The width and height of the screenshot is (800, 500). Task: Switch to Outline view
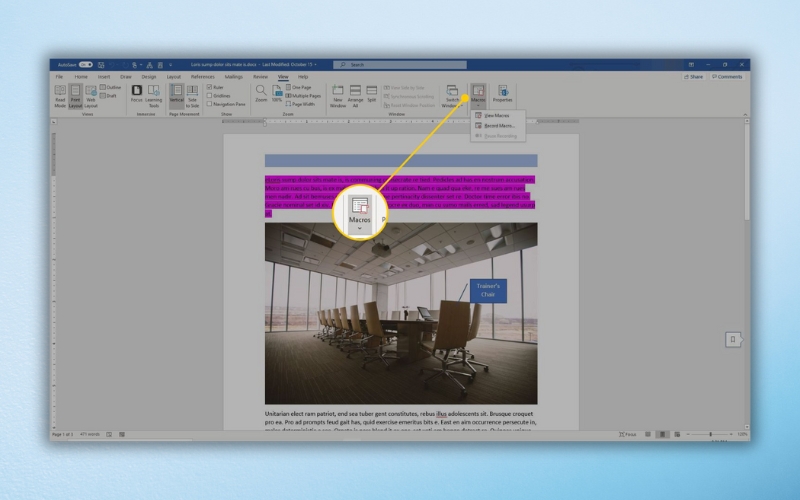tap(111, 87)
